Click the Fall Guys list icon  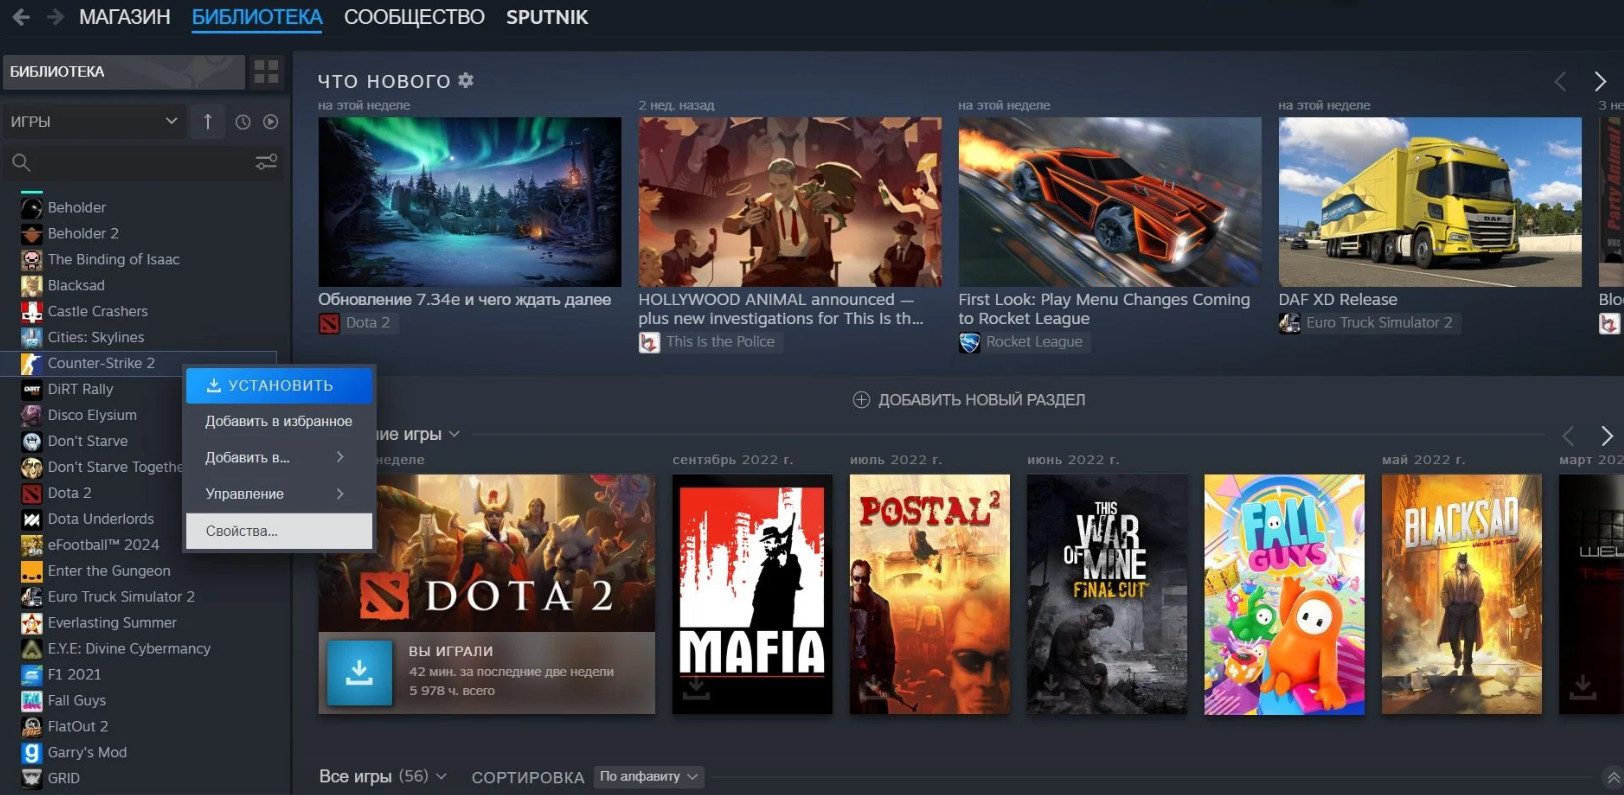point(32,700)
